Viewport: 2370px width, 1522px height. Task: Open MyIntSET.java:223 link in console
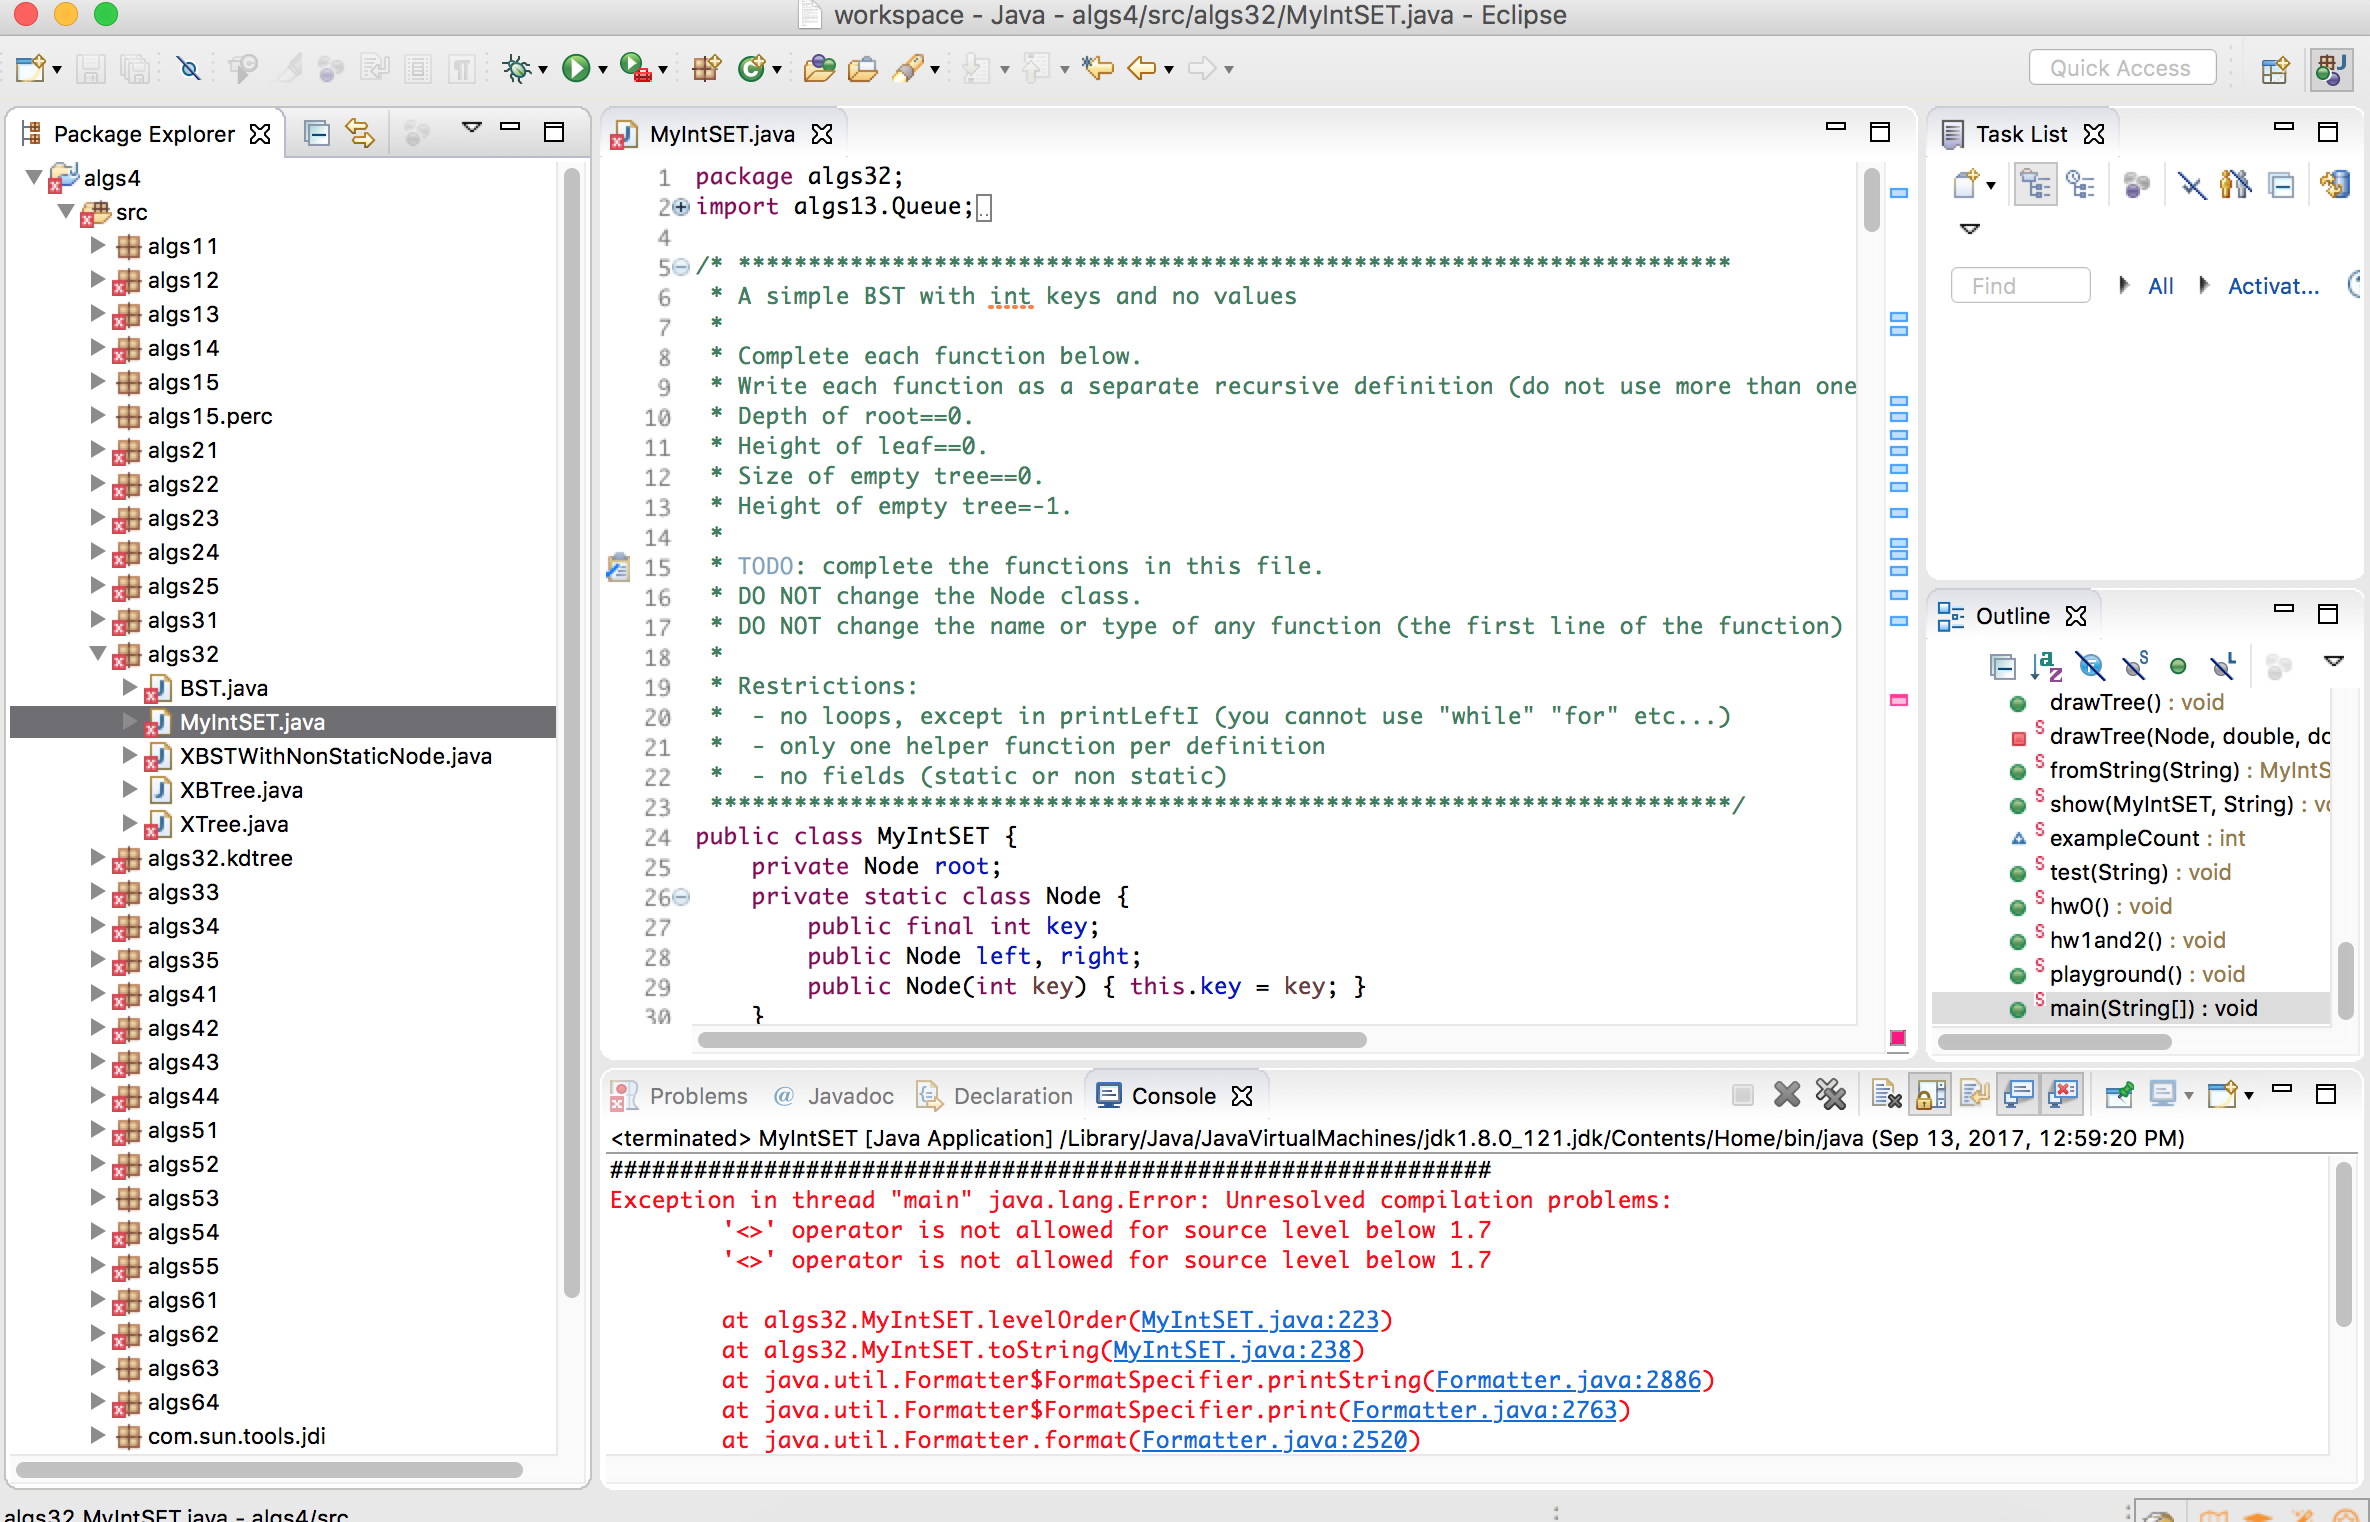pos(1260,1320)
